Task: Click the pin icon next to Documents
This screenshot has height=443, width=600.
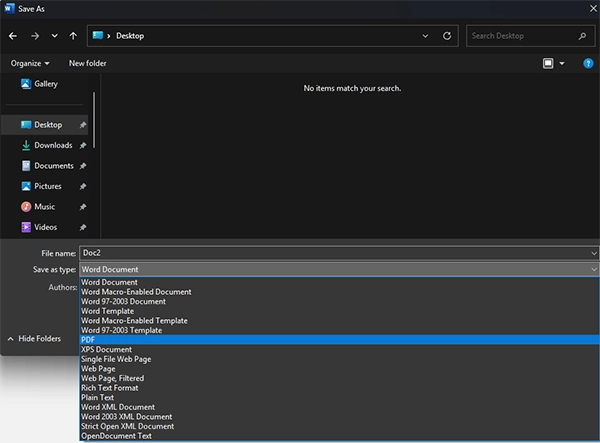Action: (83, 166)
